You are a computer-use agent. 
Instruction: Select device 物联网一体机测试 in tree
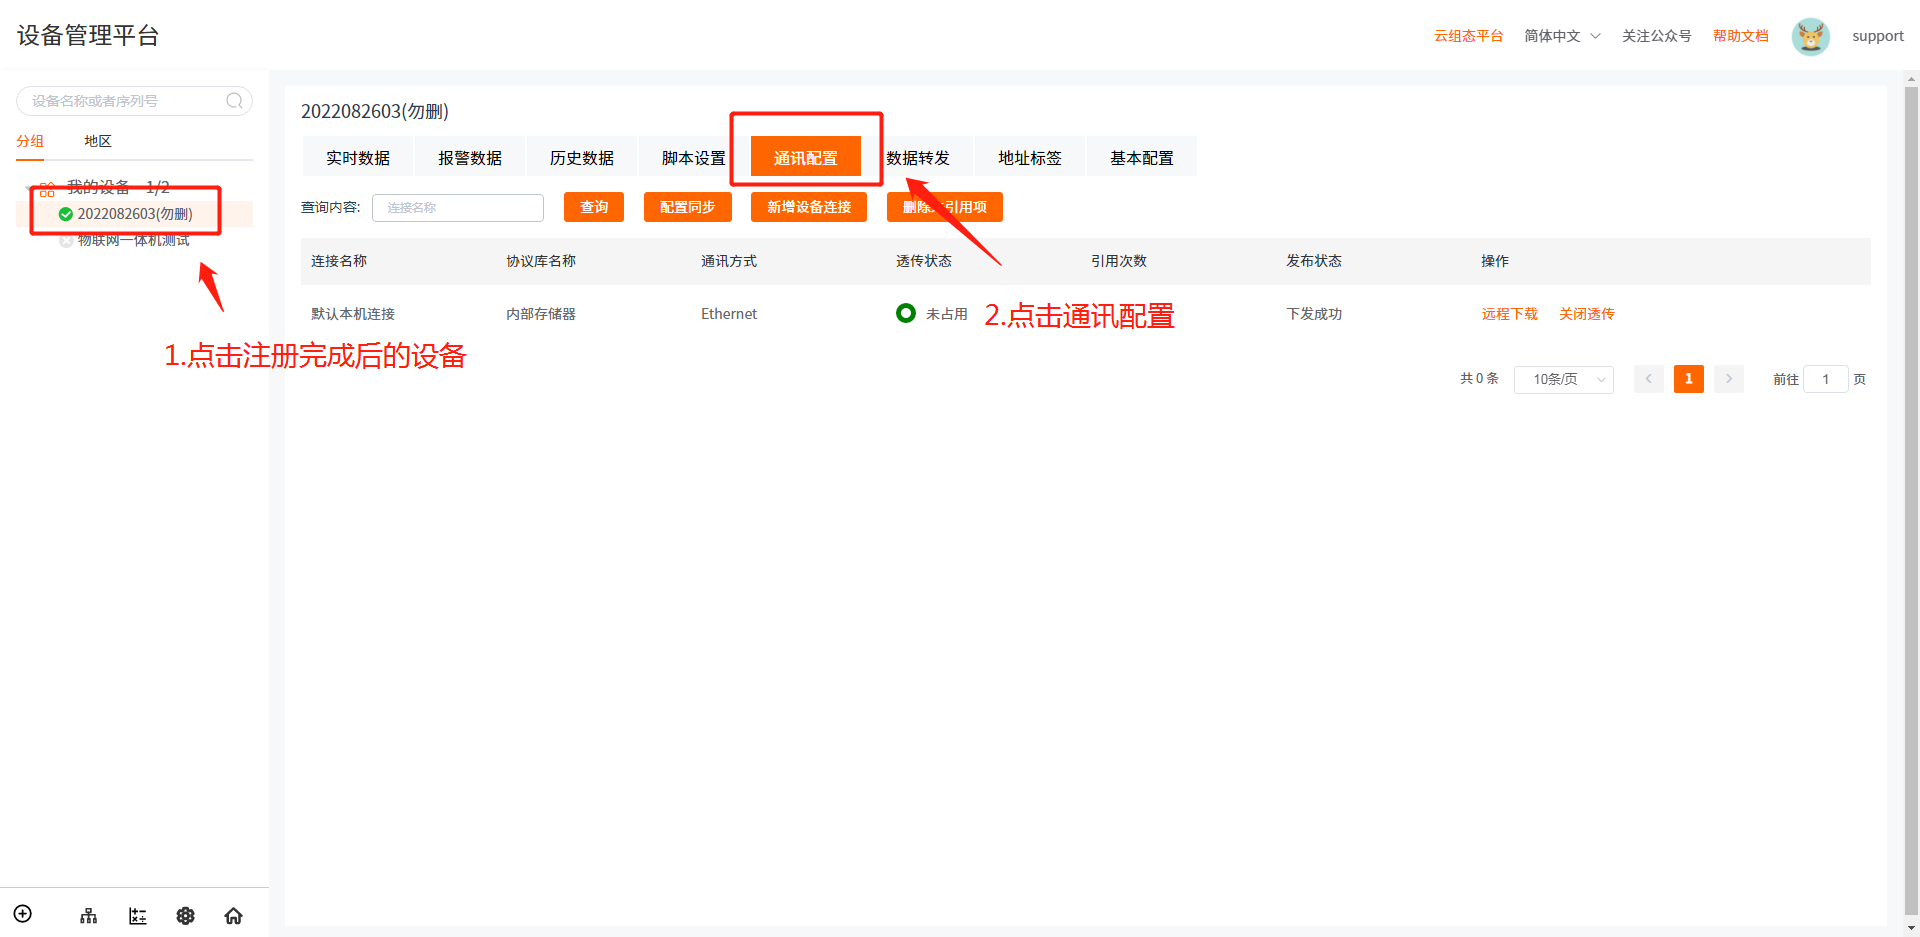[x=134, y=241]
